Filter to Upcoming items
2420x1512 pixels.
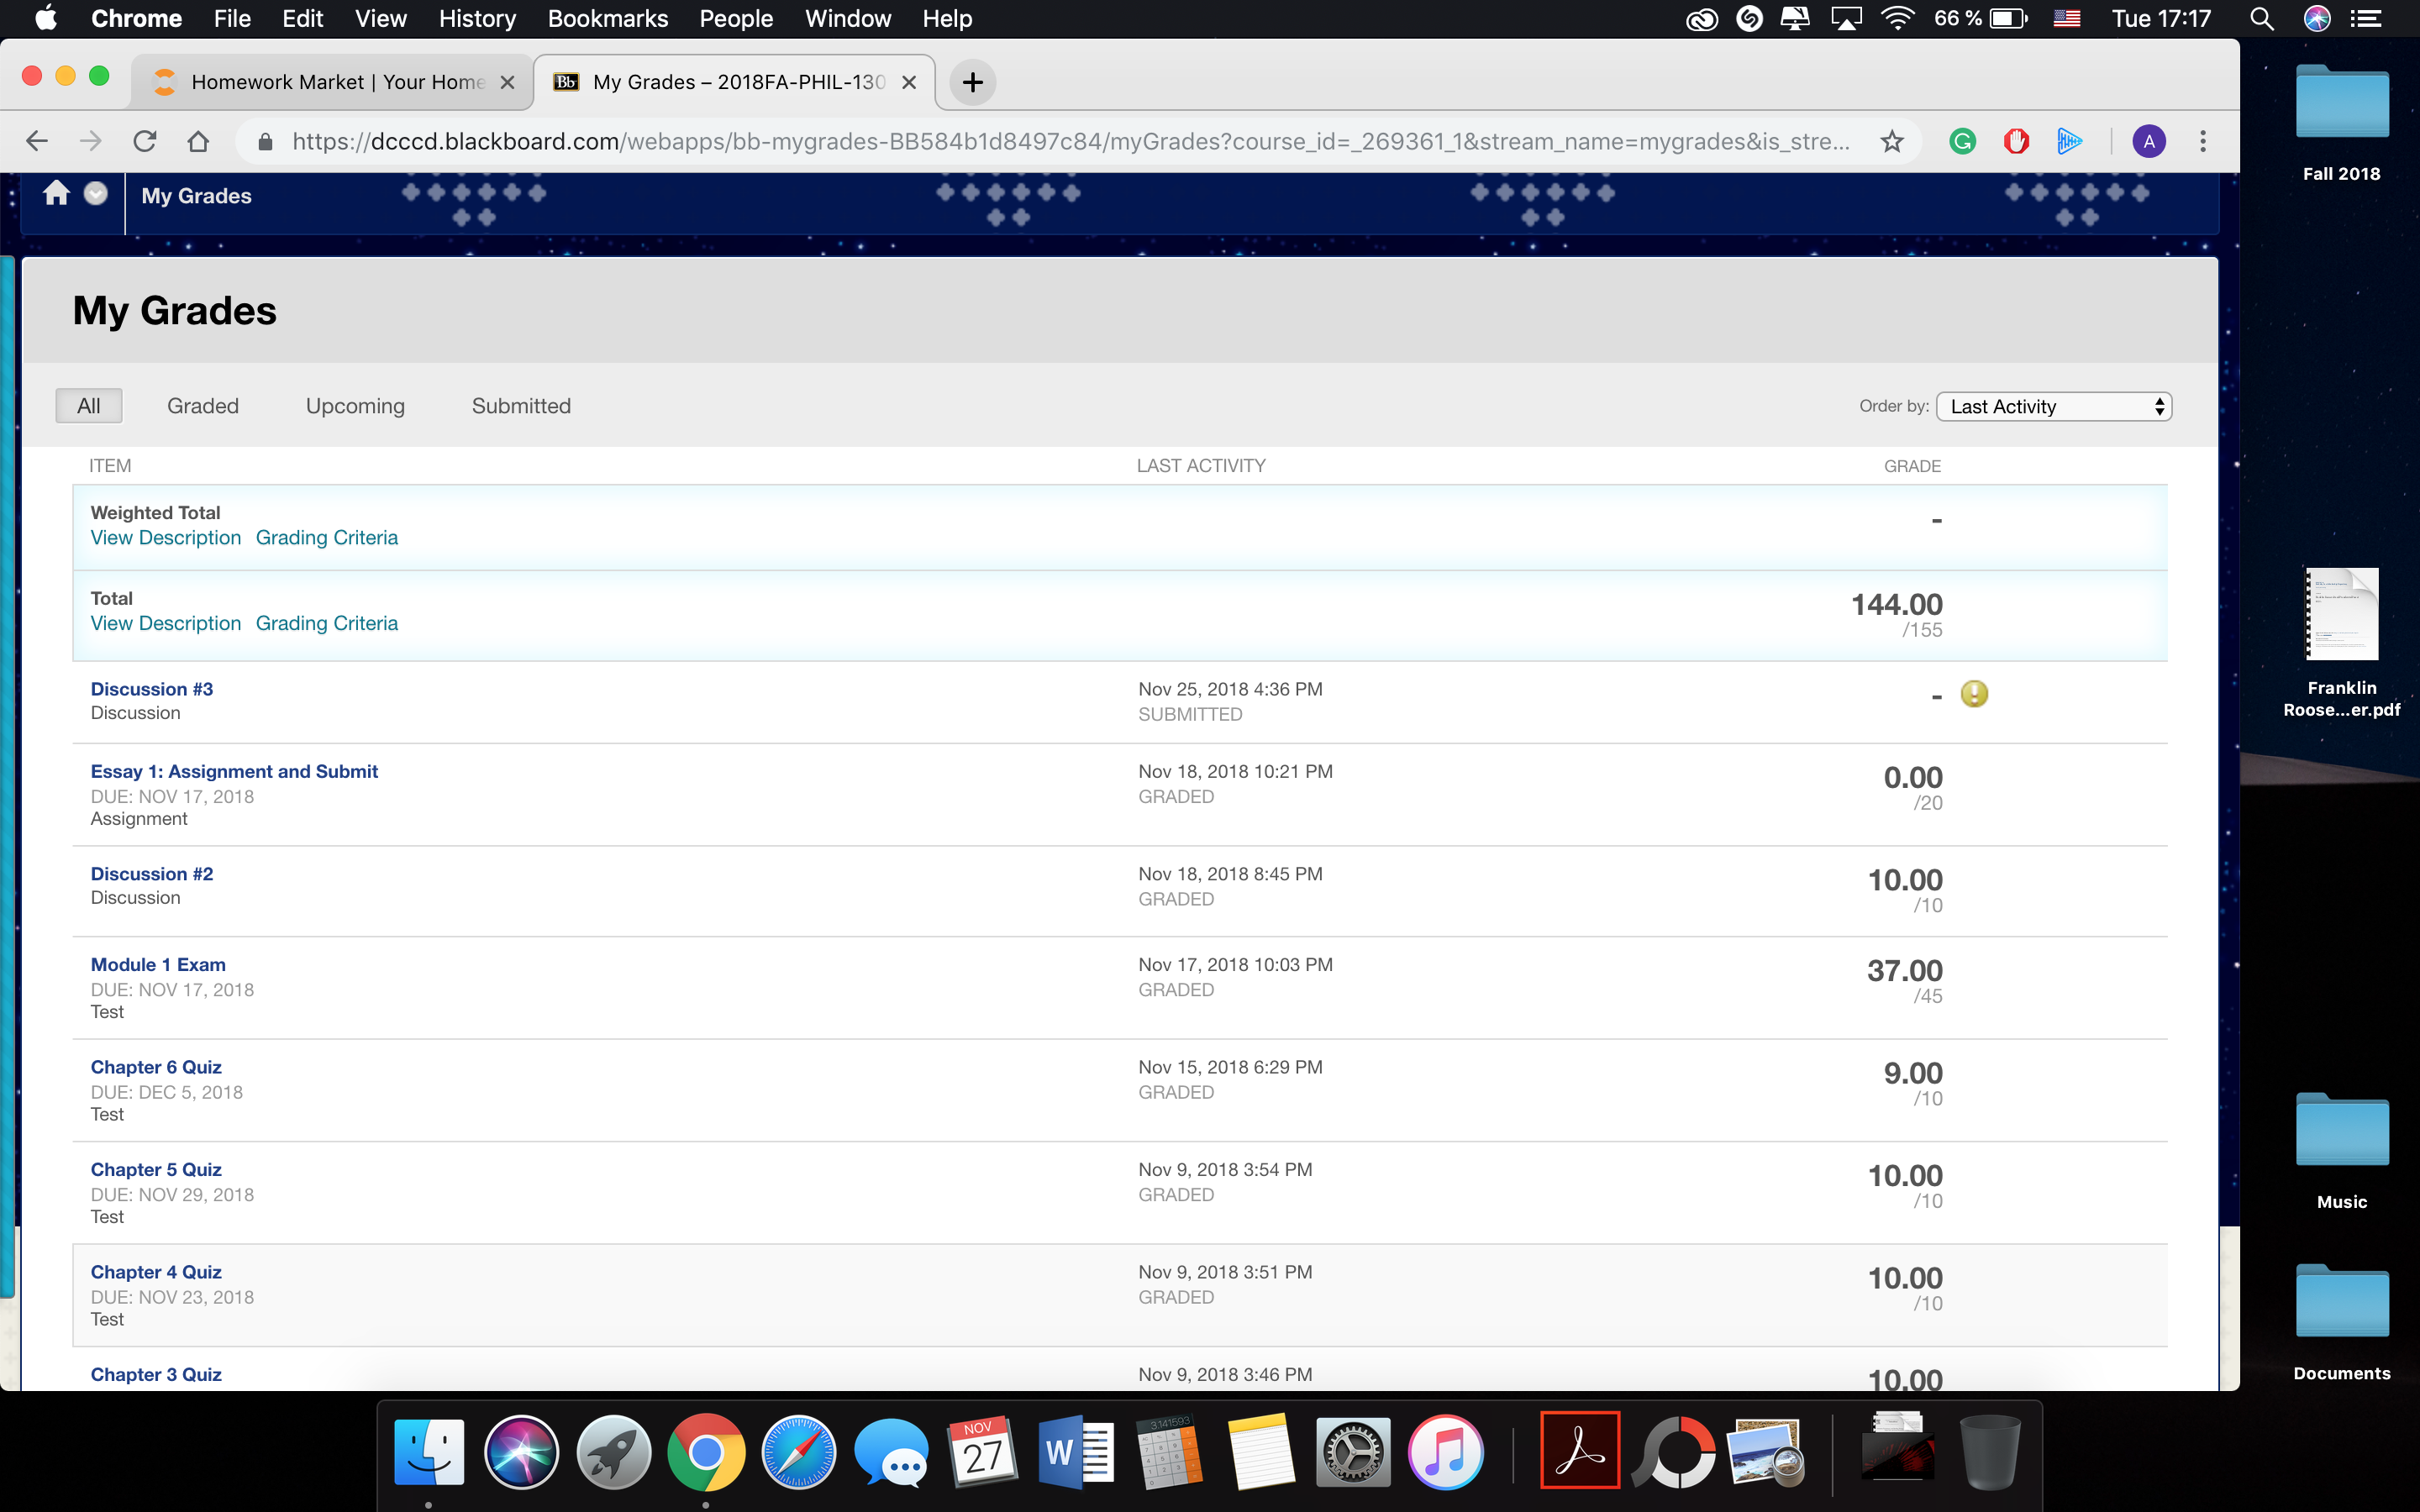355,406
